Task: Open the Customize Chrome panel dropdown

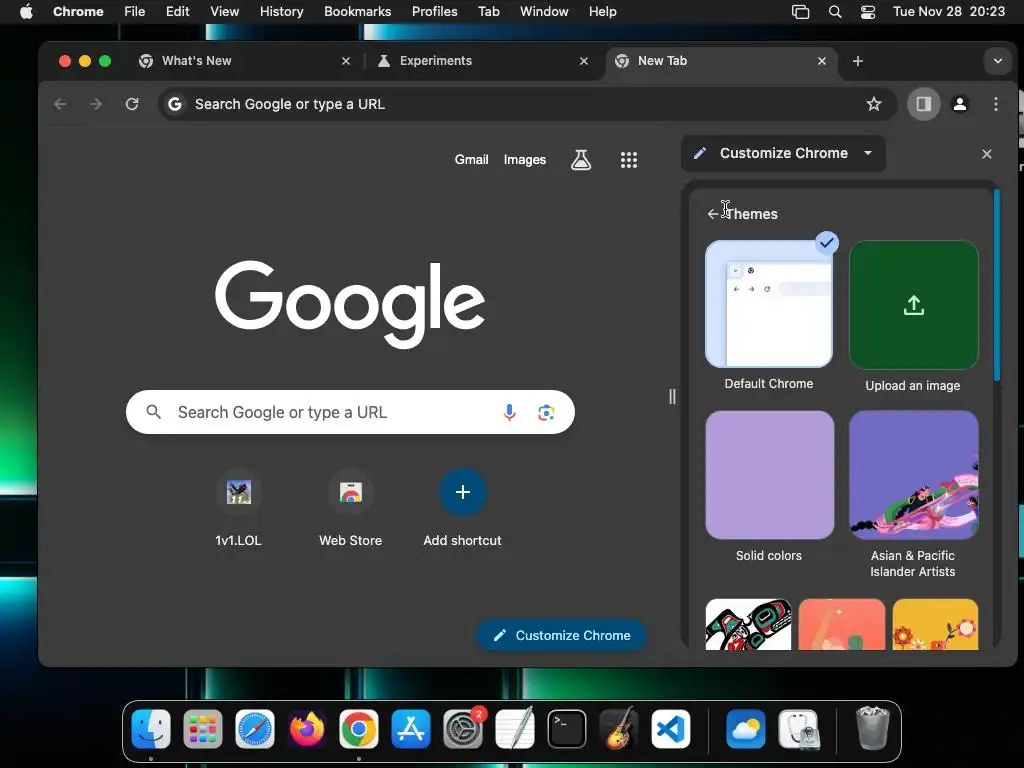Action: pyautogui.click(x=783, y=153)
